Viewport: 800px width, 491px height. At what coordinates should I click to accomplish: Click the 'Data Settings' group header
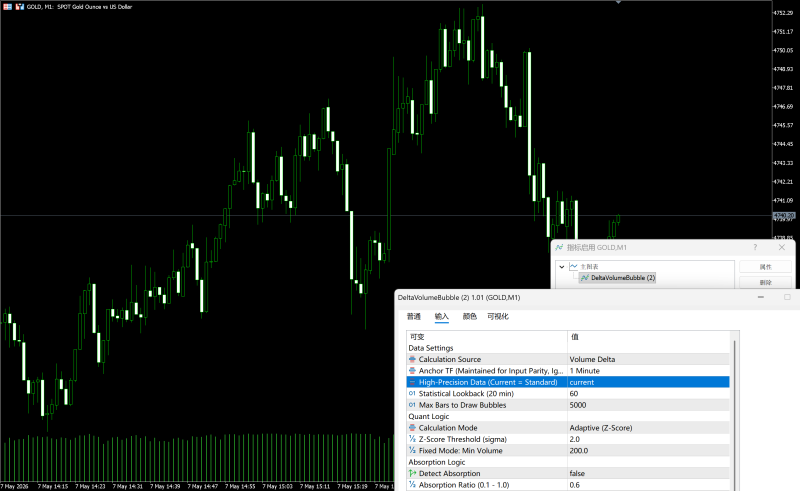point(431,348)
